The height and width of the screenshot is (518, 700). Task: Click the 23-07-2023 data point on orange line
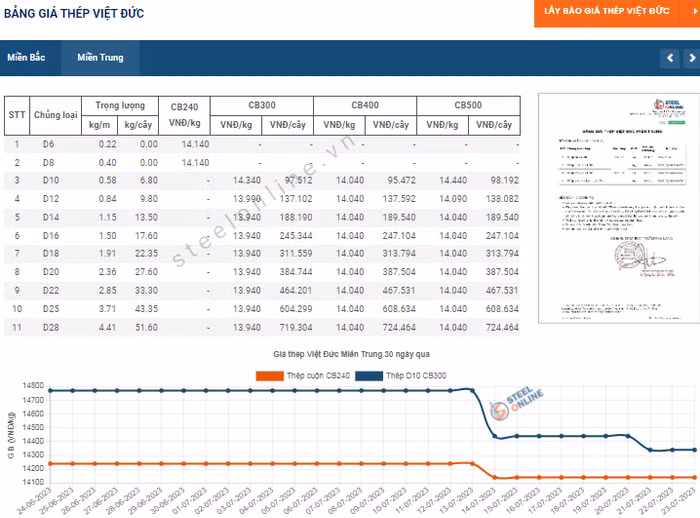695,478
